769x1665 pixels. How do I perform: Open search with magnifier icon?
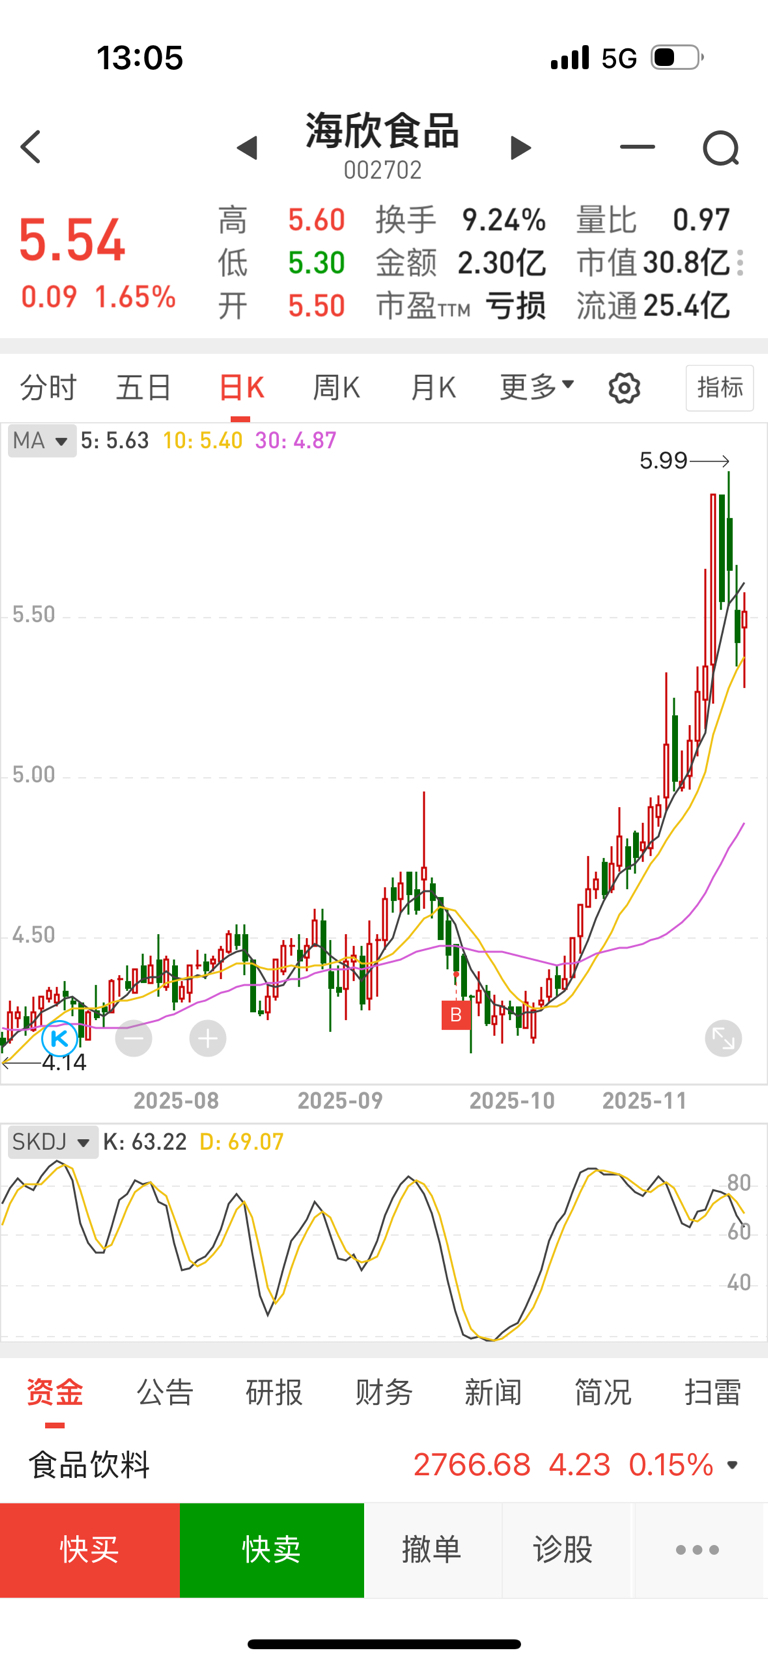pyautogui.click(x=721, y=148)
